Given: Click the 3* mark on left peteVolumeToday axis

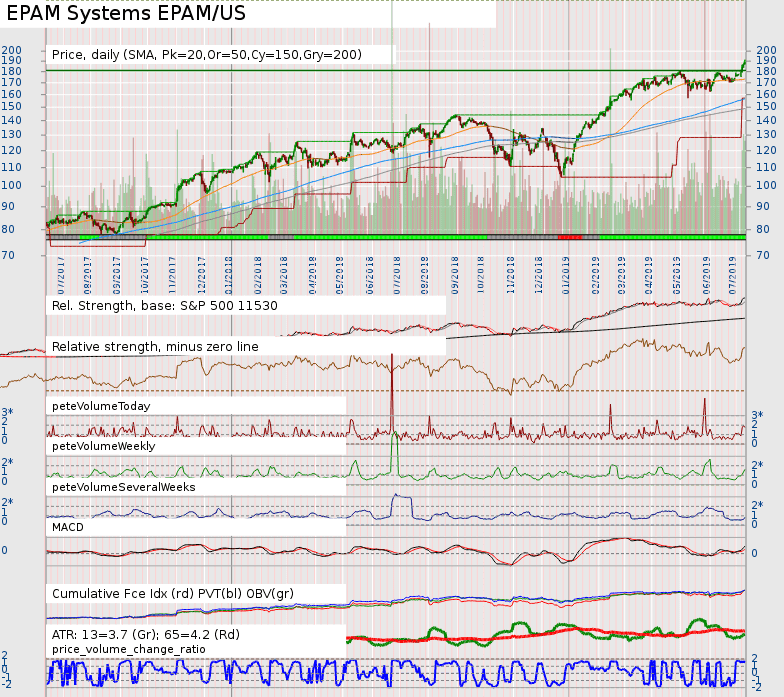Looking at the screenshot, I should (x=8, y=412).
